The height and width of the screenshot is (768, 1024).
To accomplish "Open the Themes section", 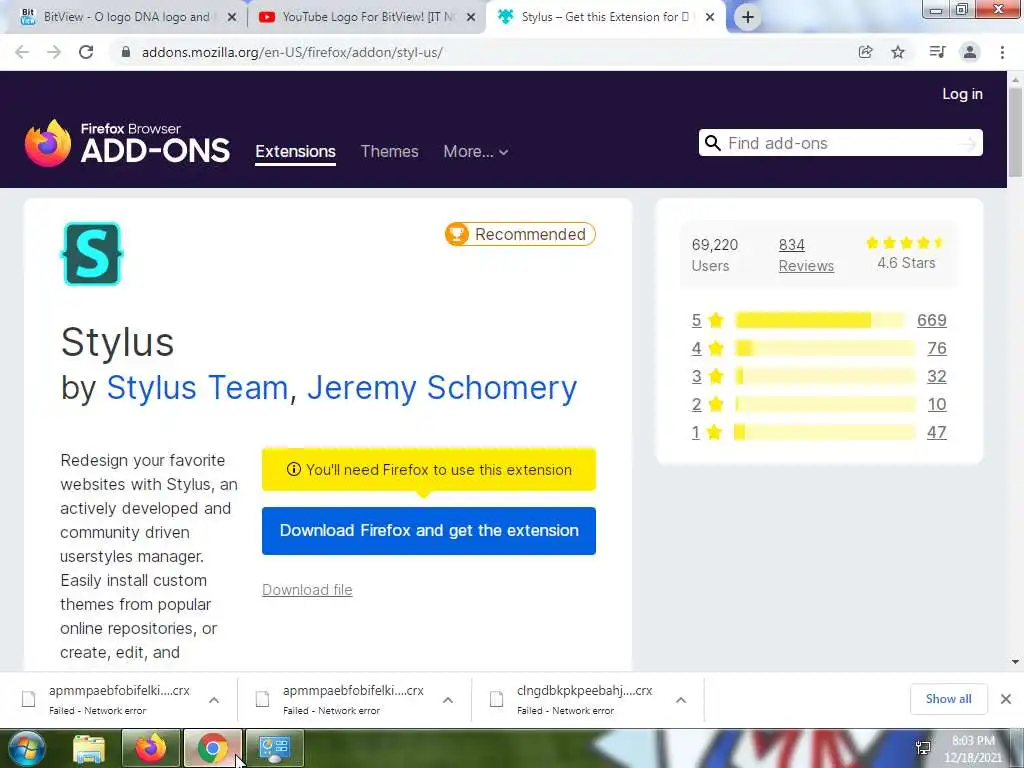I will pyautogui.click(x=389, y=152).
